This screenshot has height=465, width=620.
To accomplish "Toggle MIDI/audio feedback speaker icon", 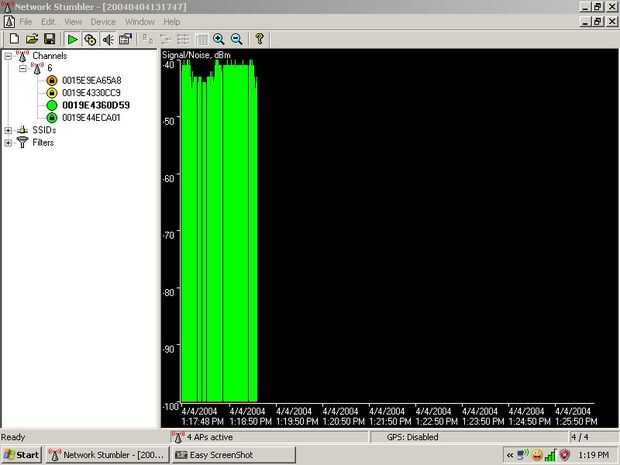I will click(x=108, y=39).
